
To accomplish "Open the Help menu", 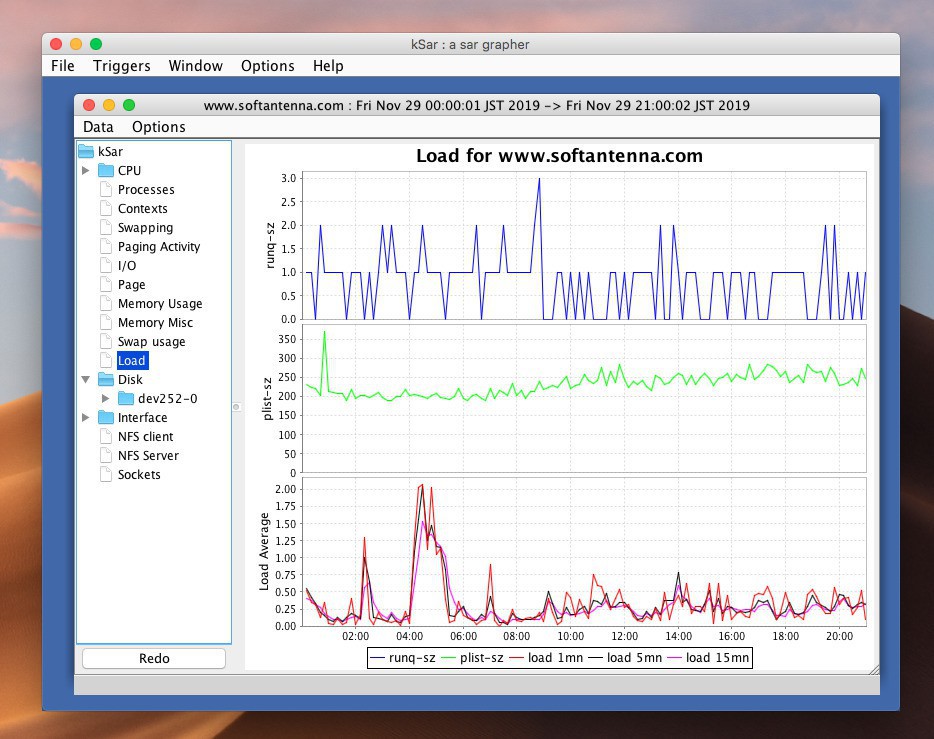I will [x=328, y=66].
